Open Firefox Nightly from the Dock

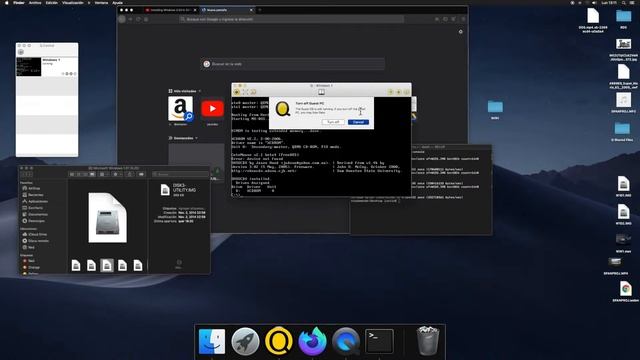(x=312, y=341)
